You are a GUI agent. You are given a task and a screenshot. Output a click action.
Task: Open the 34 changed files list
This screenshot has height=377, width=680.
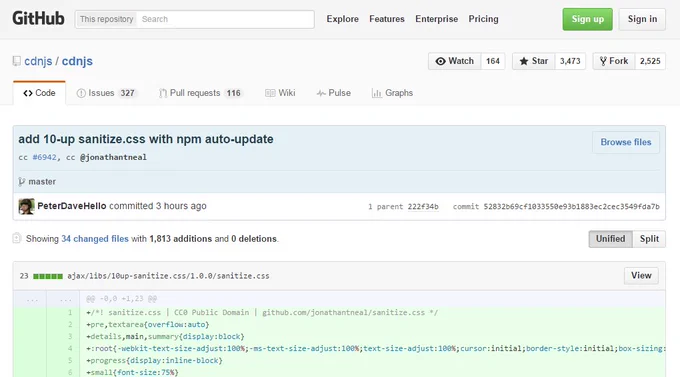(95, 239)
